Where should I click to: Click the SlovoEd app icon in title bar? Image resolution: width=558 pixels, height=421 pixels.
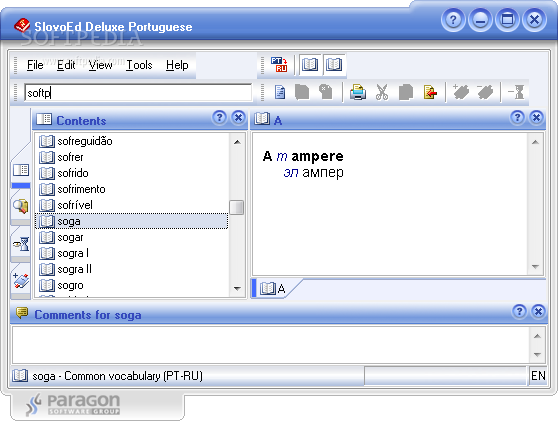22,26
